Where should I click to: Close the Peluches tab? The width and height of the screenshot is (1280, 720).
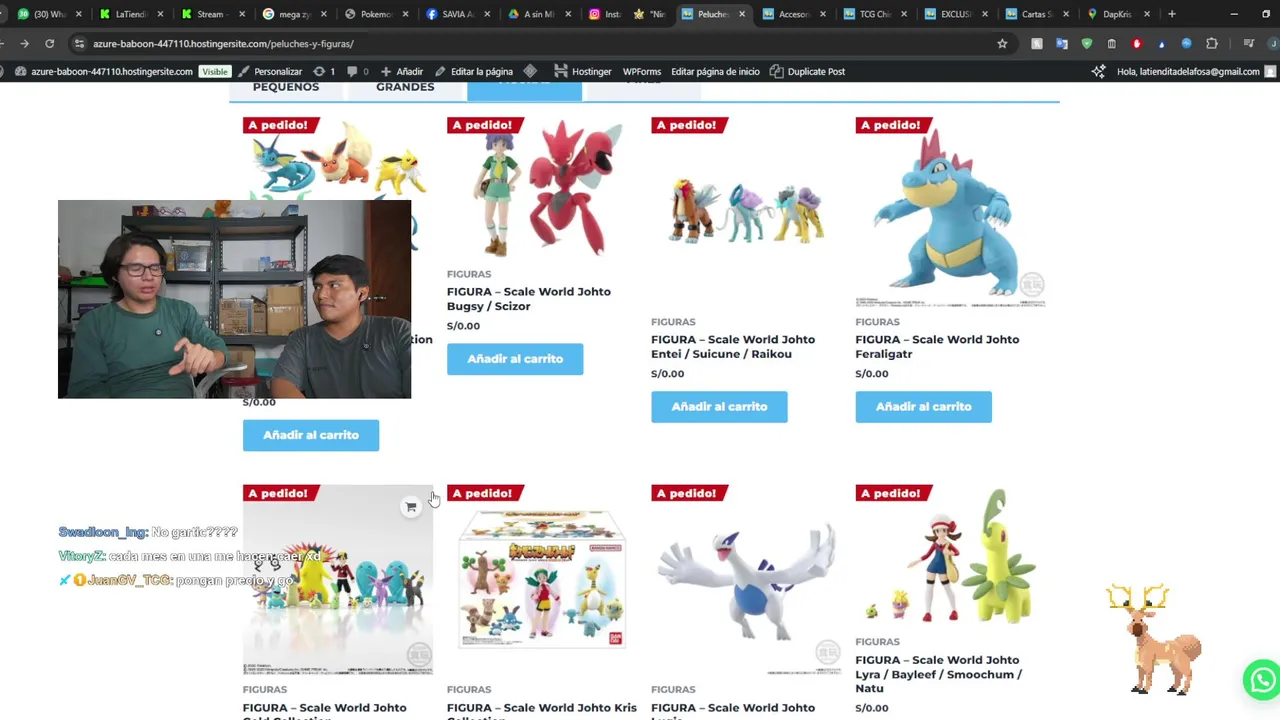[741, 14]
